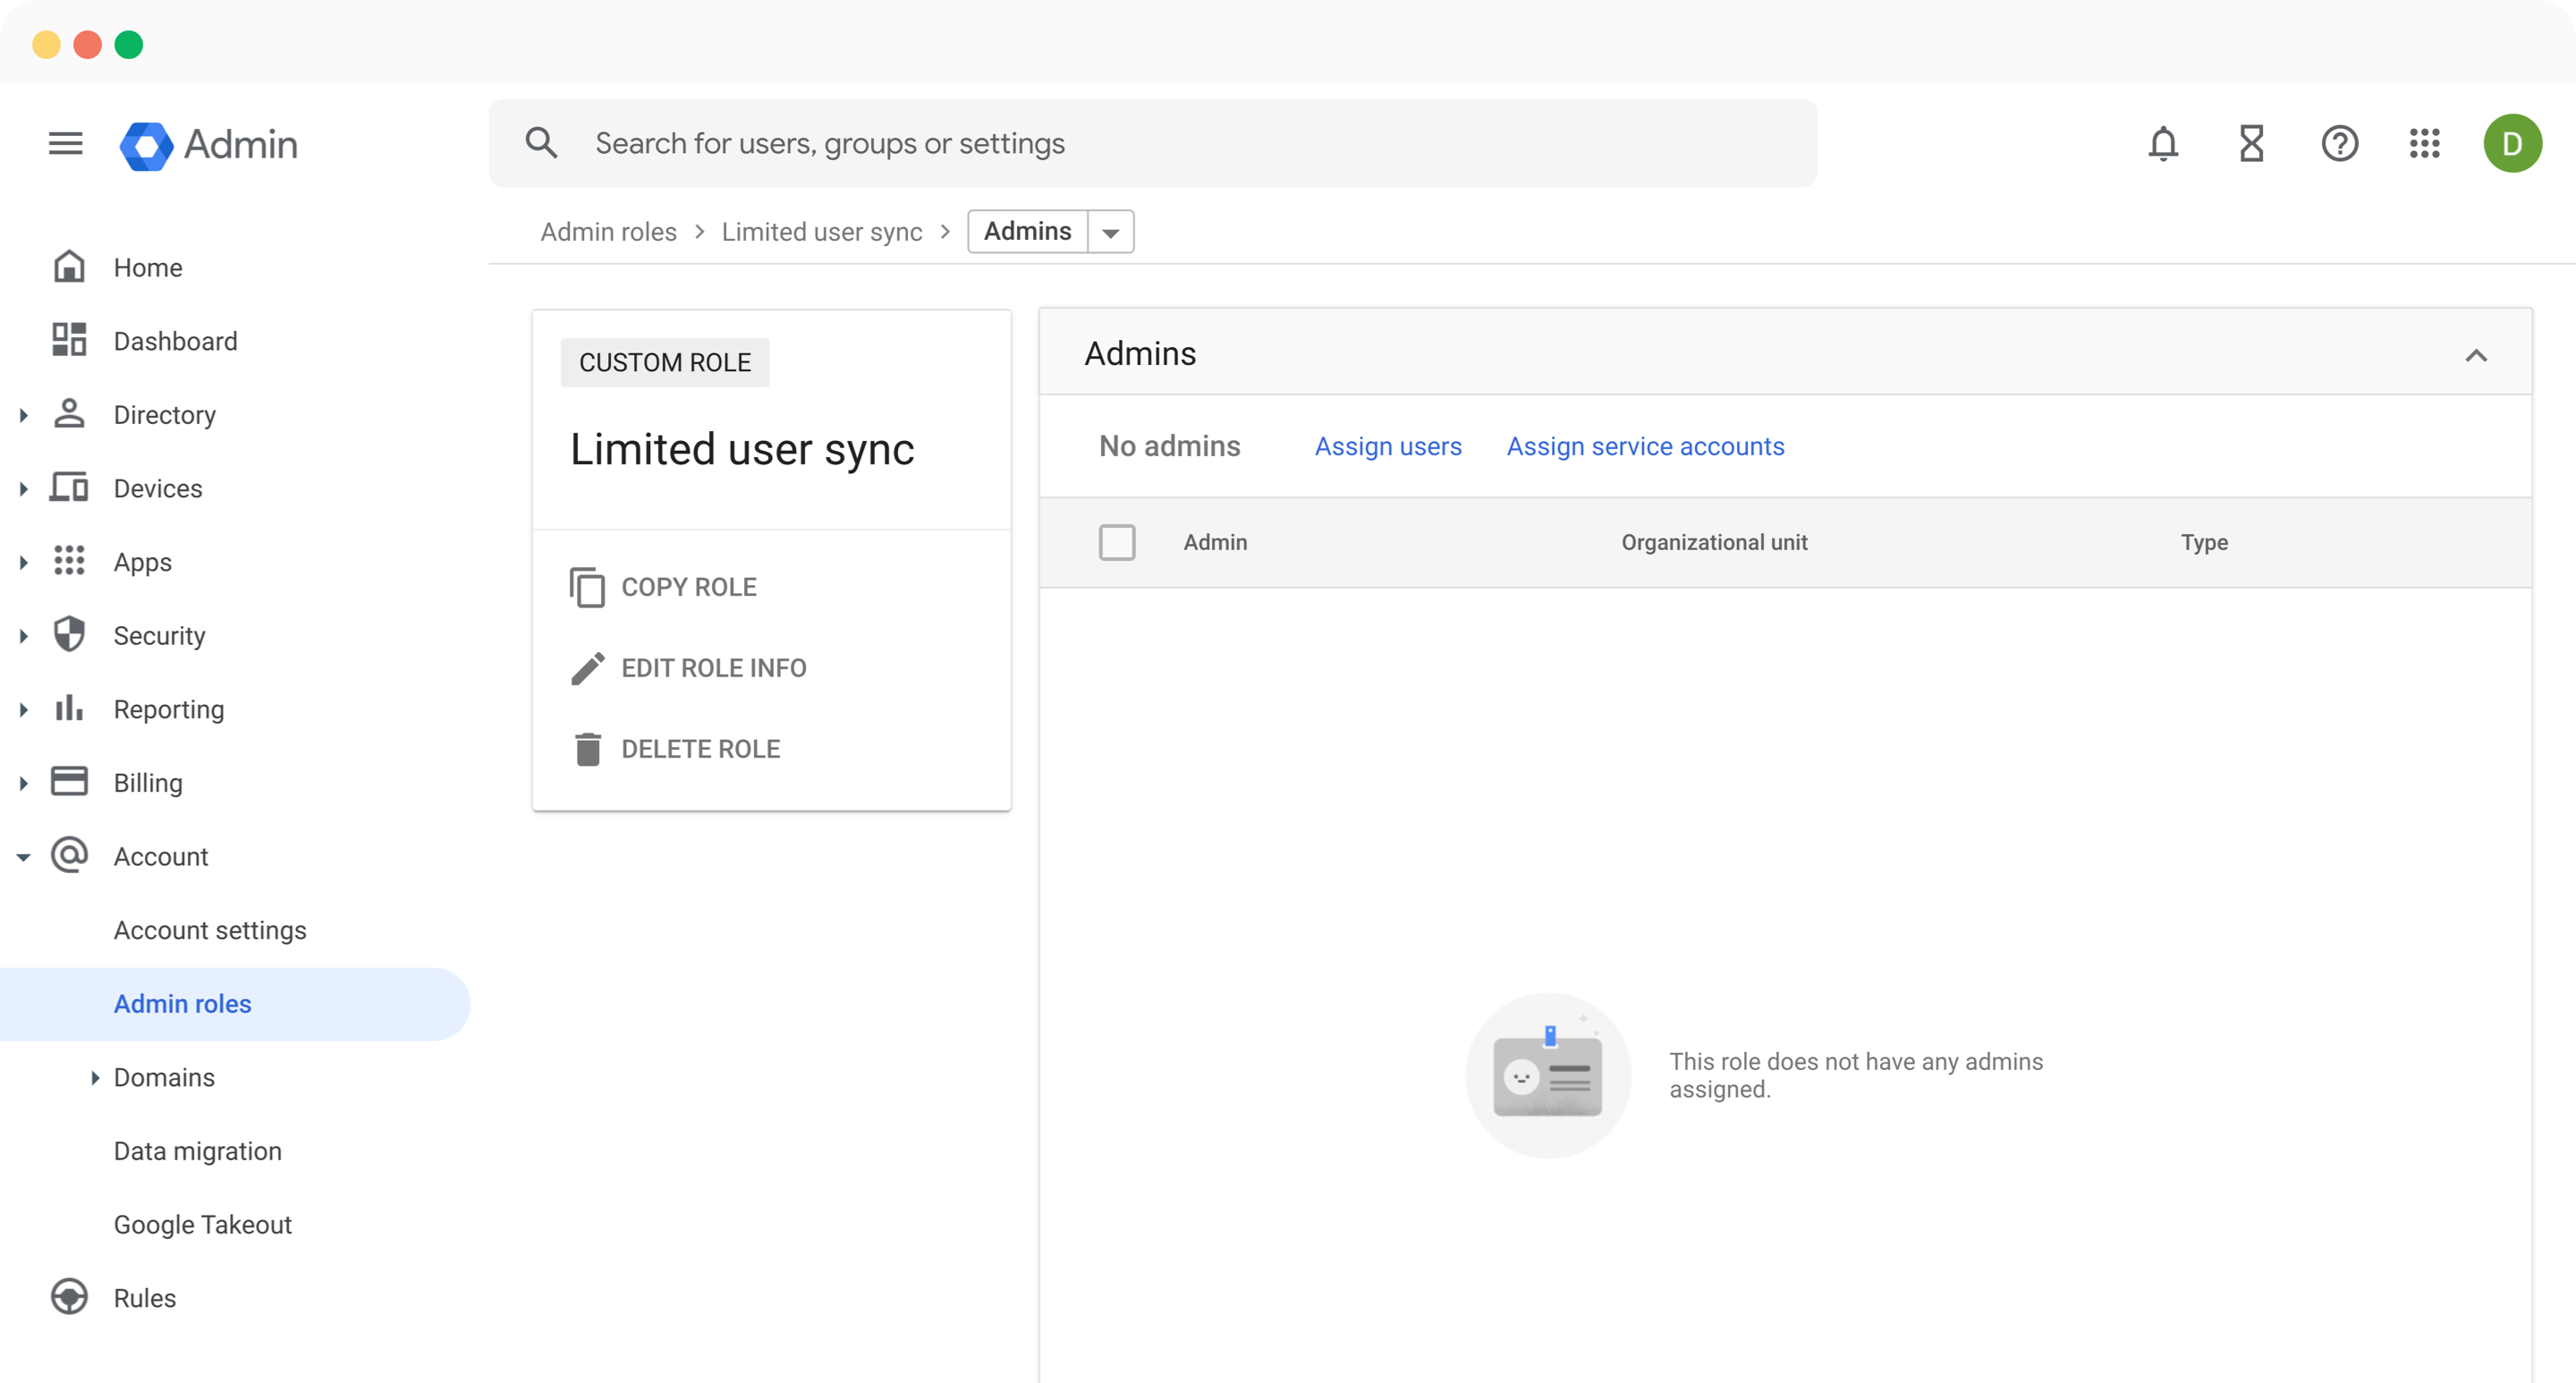The height and width of the screenshot is (1383, 2576).
Task: Expand the Security section arrow
Action: click(24, 636)
